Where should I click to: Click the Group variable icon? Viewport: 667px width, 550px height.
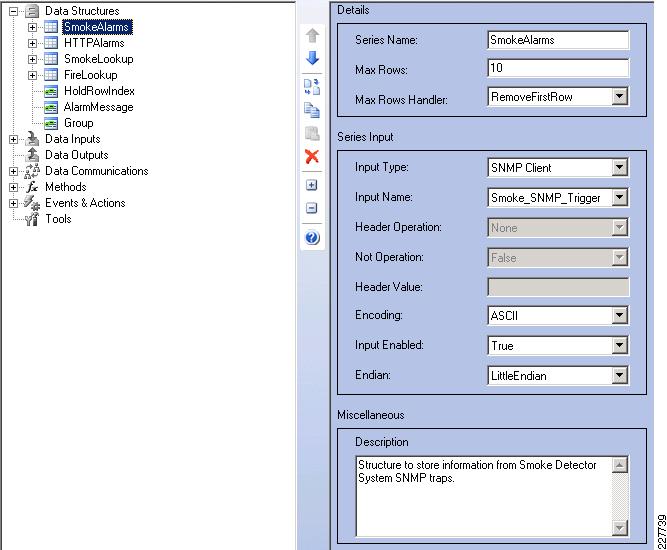point(51,124)
